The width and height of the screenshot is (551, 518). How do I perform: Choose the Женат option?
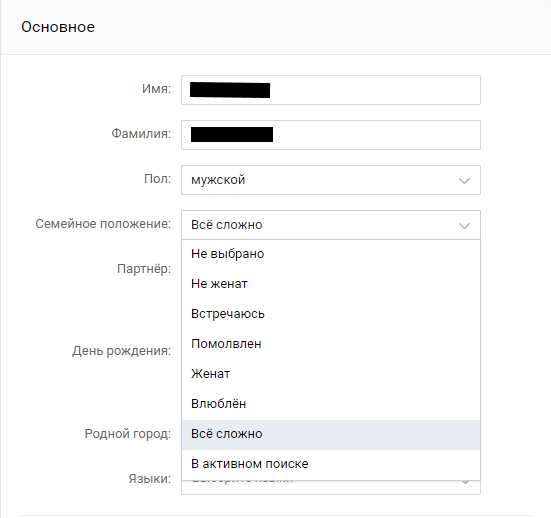coord(331,374)
